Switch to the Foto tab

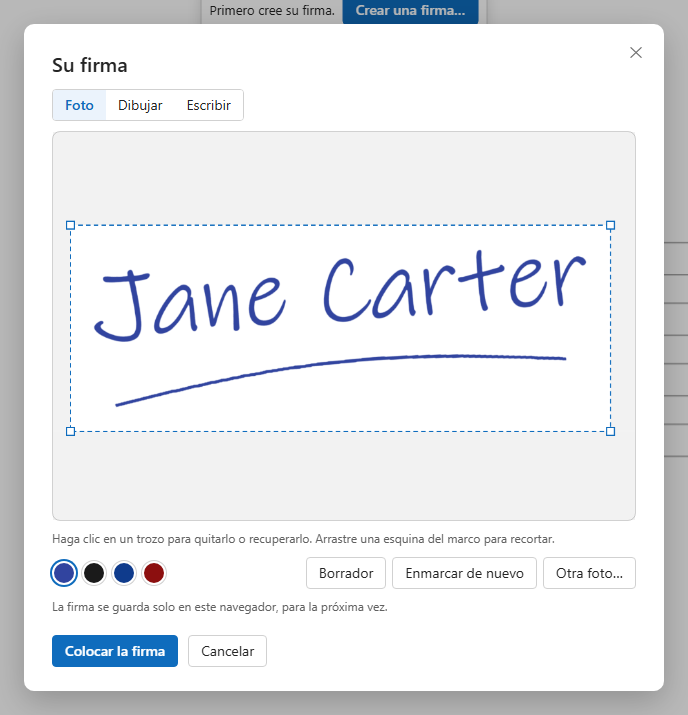tap(79, 105)
